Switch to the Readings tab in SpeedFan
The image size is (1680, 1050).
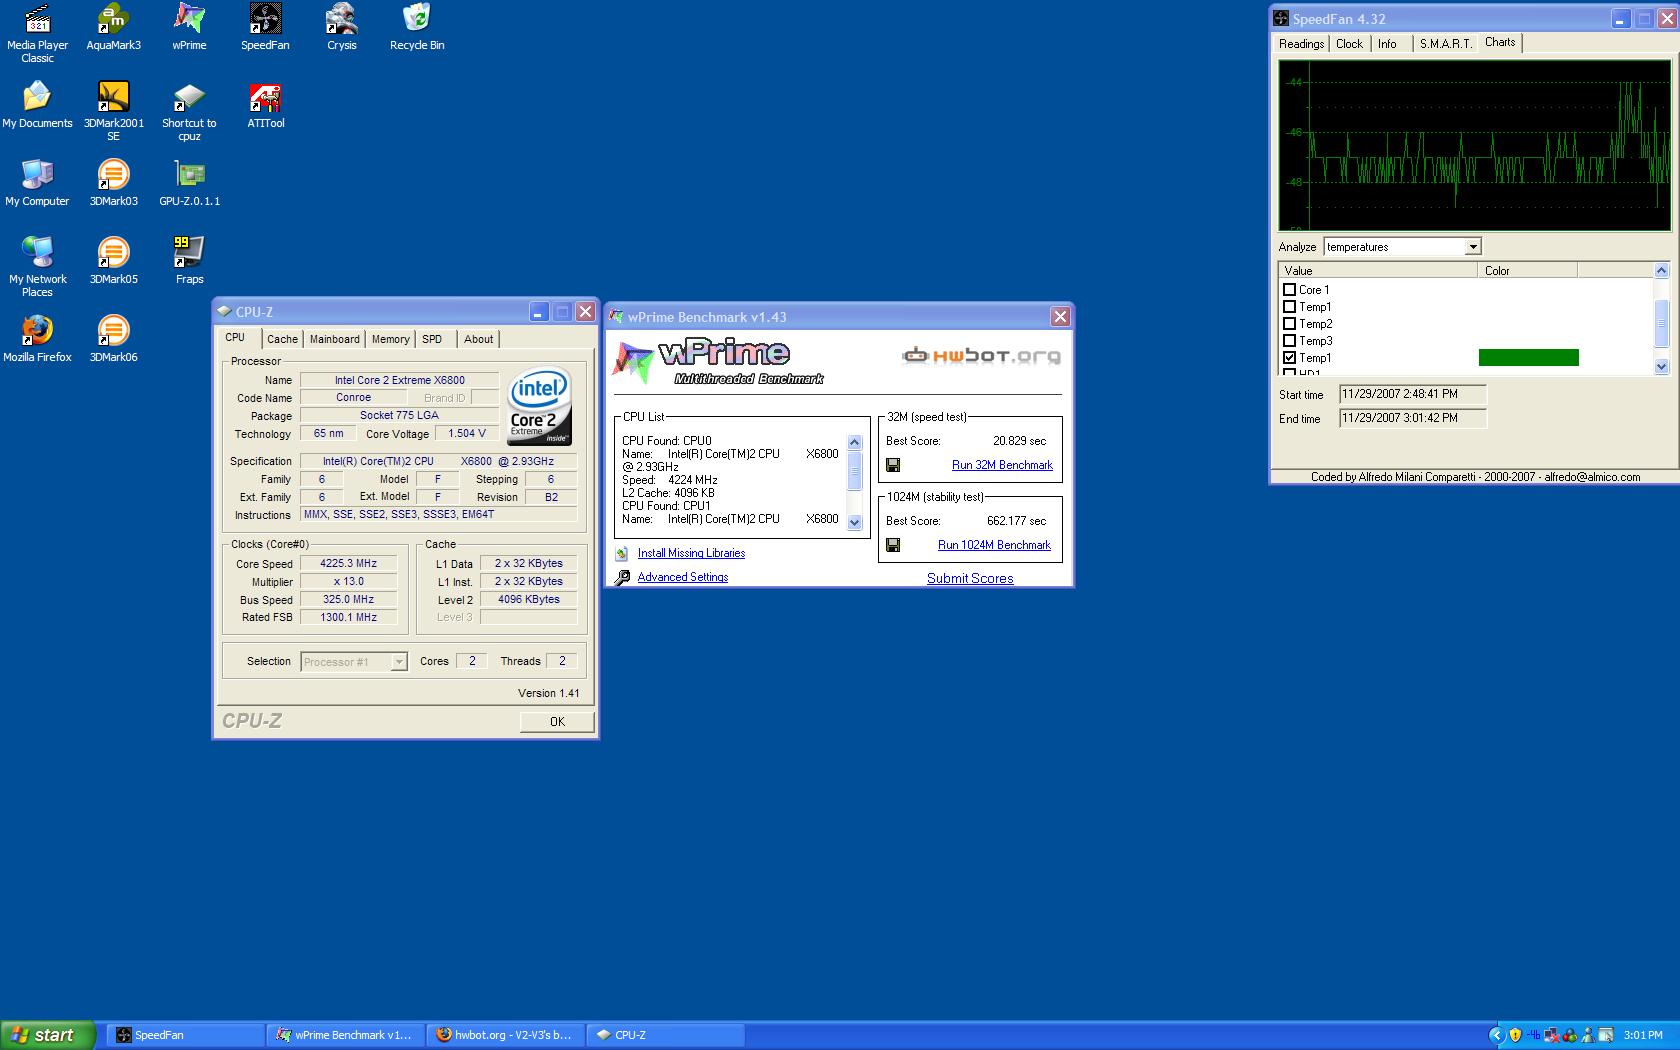(x=1301, y=44)
